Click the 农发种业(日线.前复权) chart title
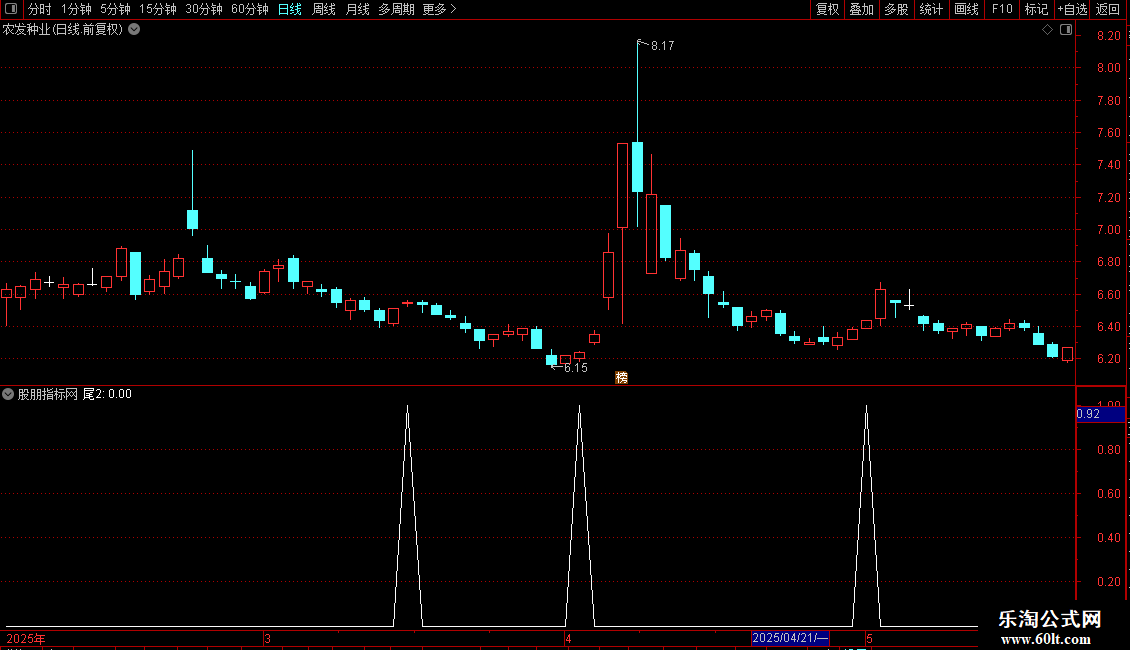 tap(63, 30)
